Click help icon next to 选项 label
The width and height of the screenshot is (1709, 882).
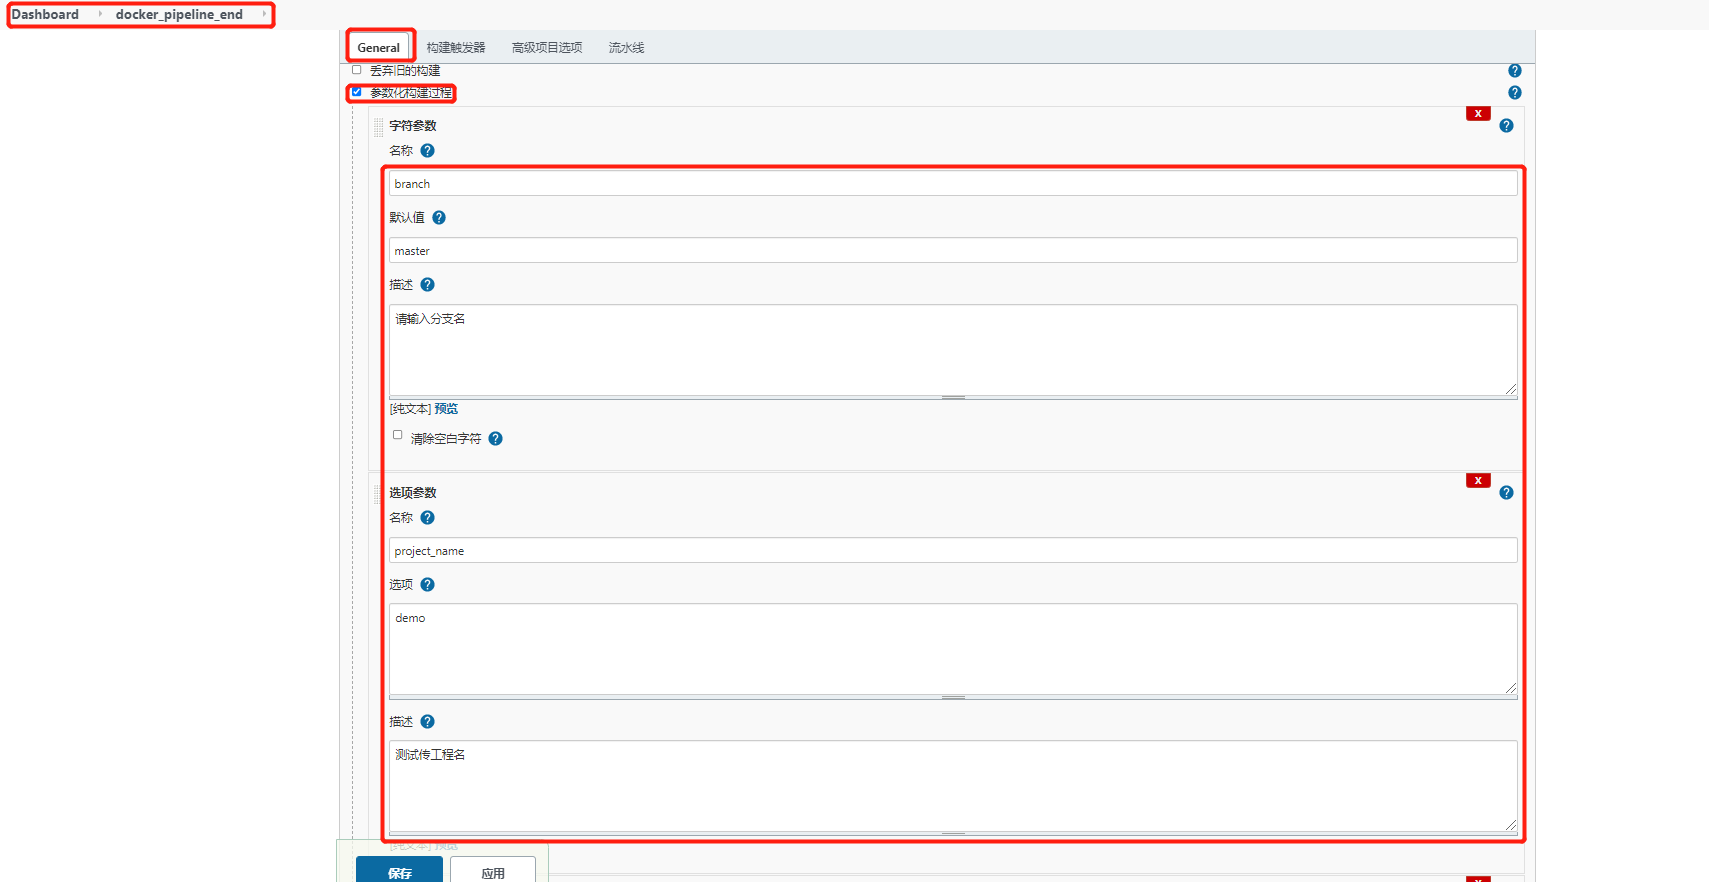[427, 585]
